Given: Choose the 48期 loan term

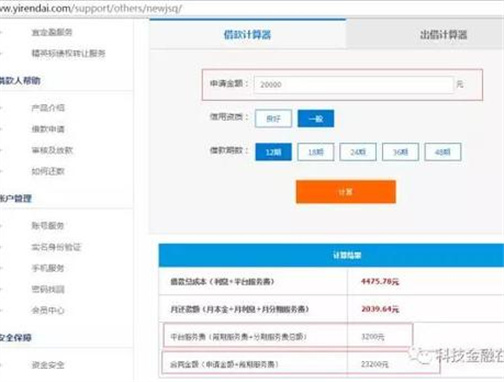Looking at the screenshot, I should [443, 152].
